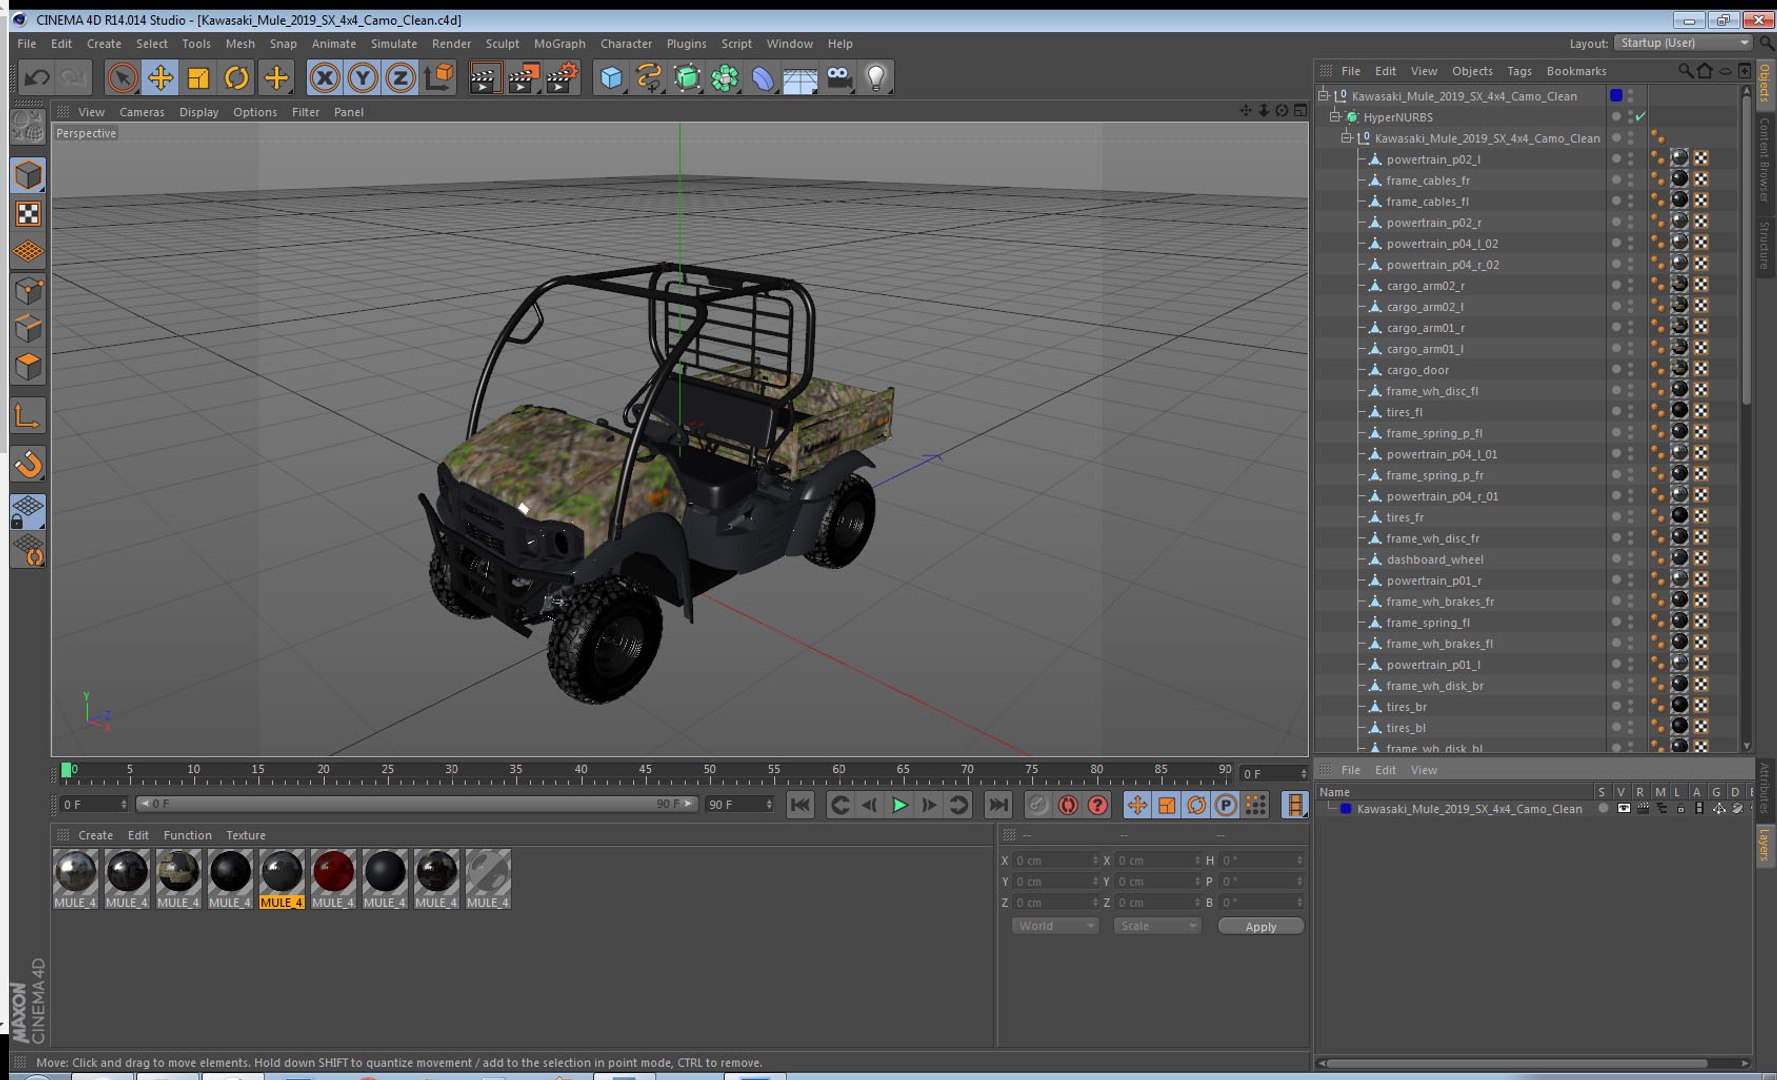This screenshot has height=1080, width=1777.
Task: Open the Object Manager Tags menu
Action: tap(1519, 71)
